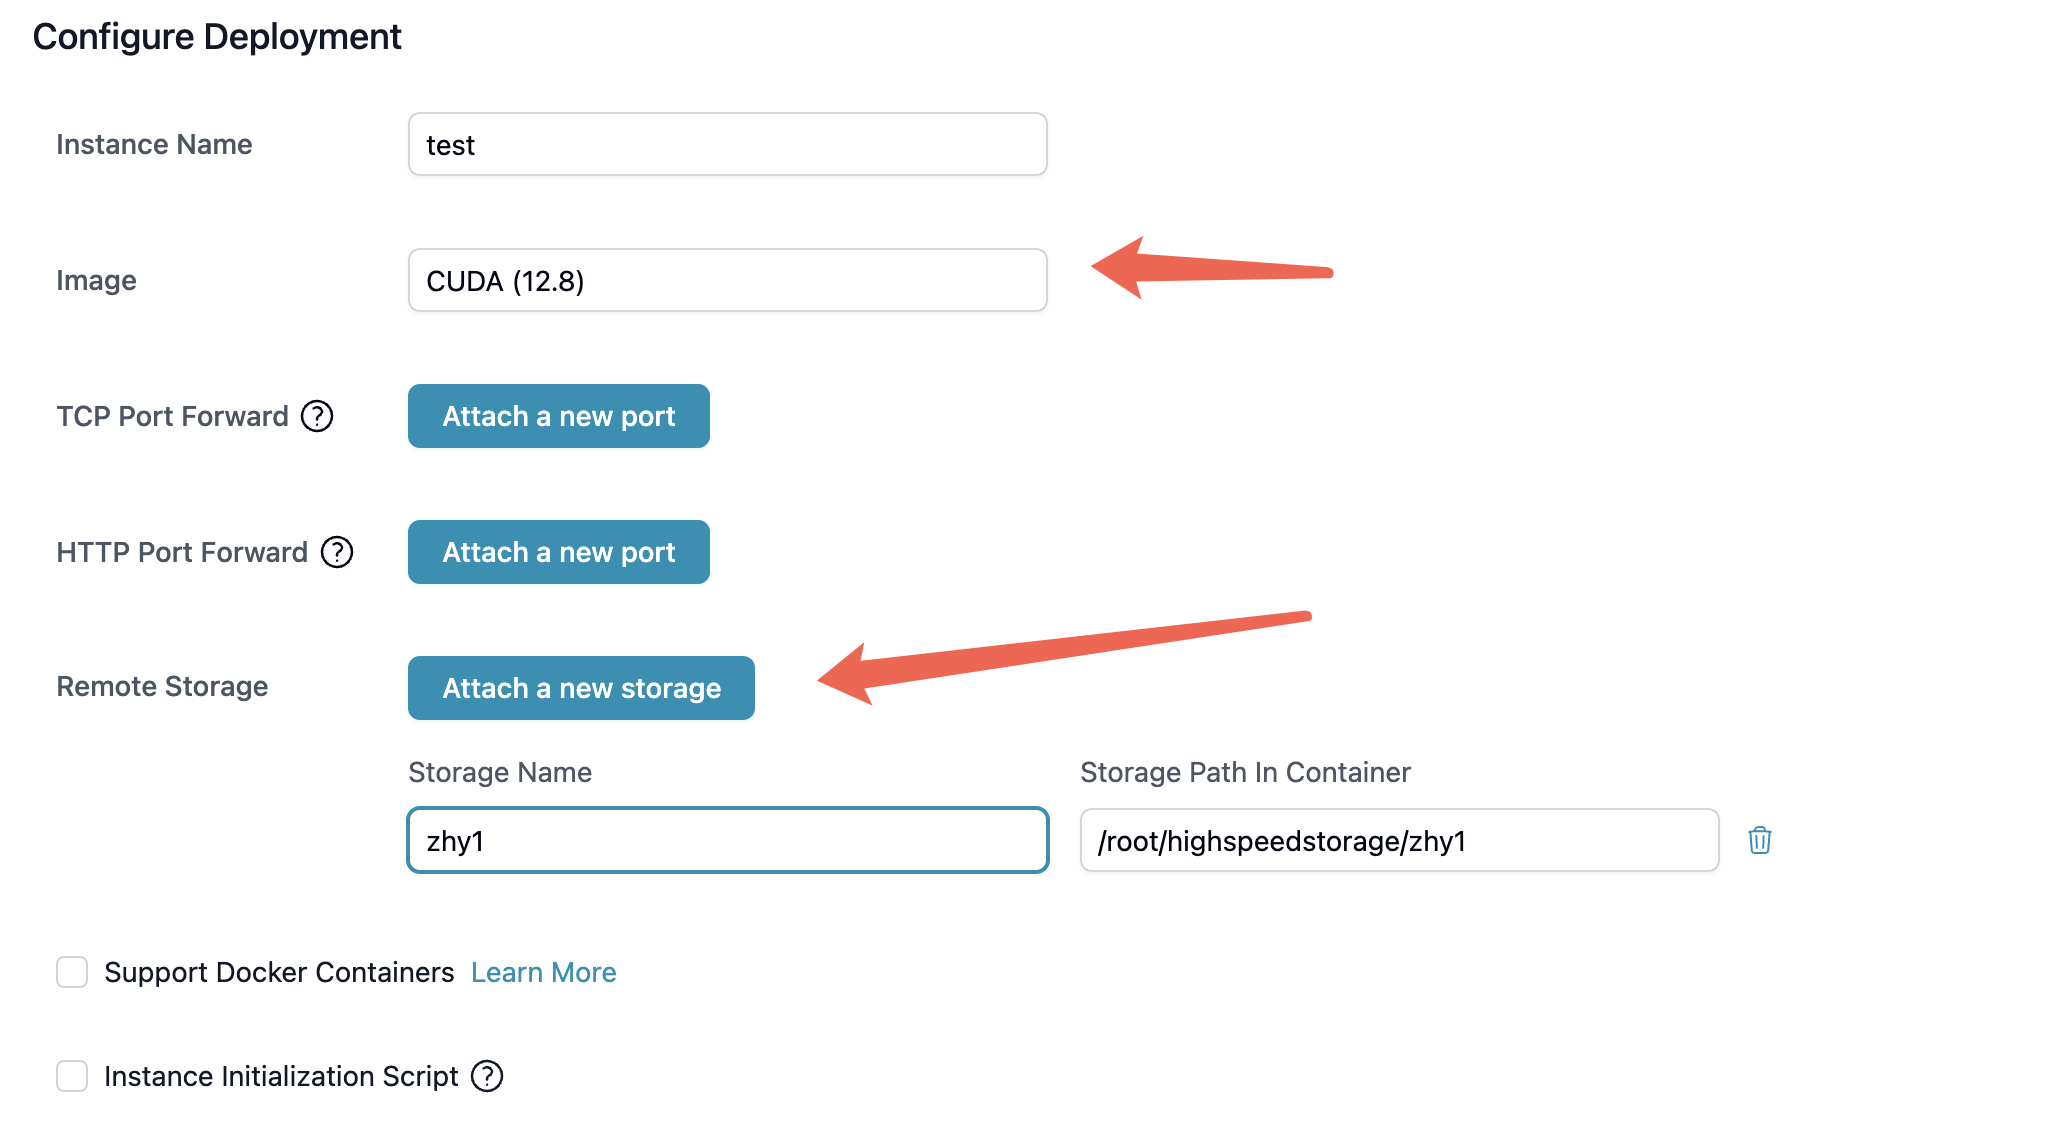Click the Remote Storage label
This screenshot has height=1146, width=2056.
pos(162,686)
